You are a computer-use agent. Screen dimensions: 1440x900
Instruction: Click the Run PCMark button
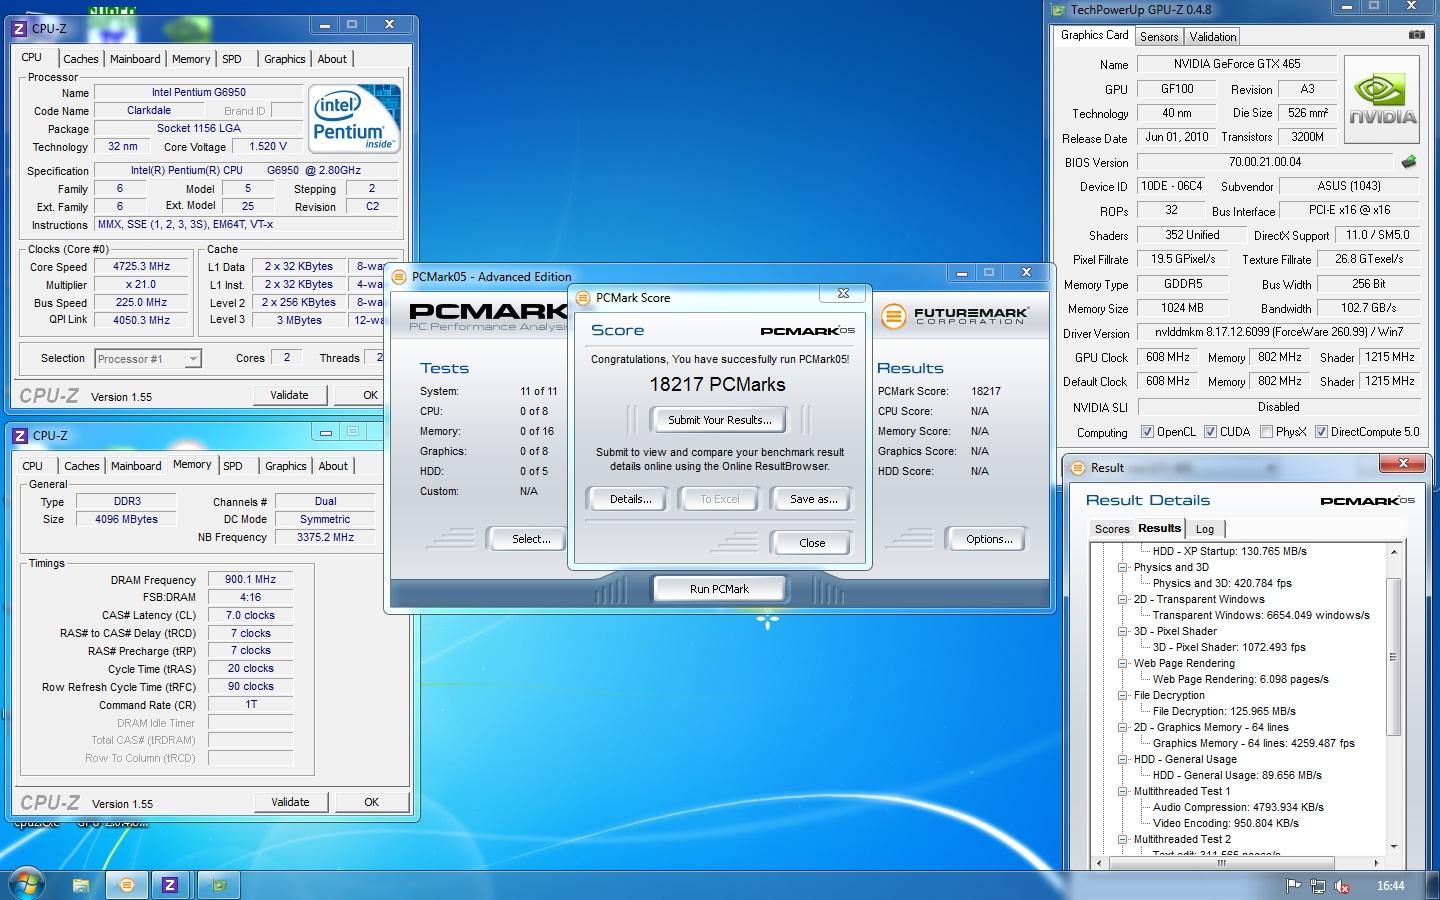coord(719,589)
